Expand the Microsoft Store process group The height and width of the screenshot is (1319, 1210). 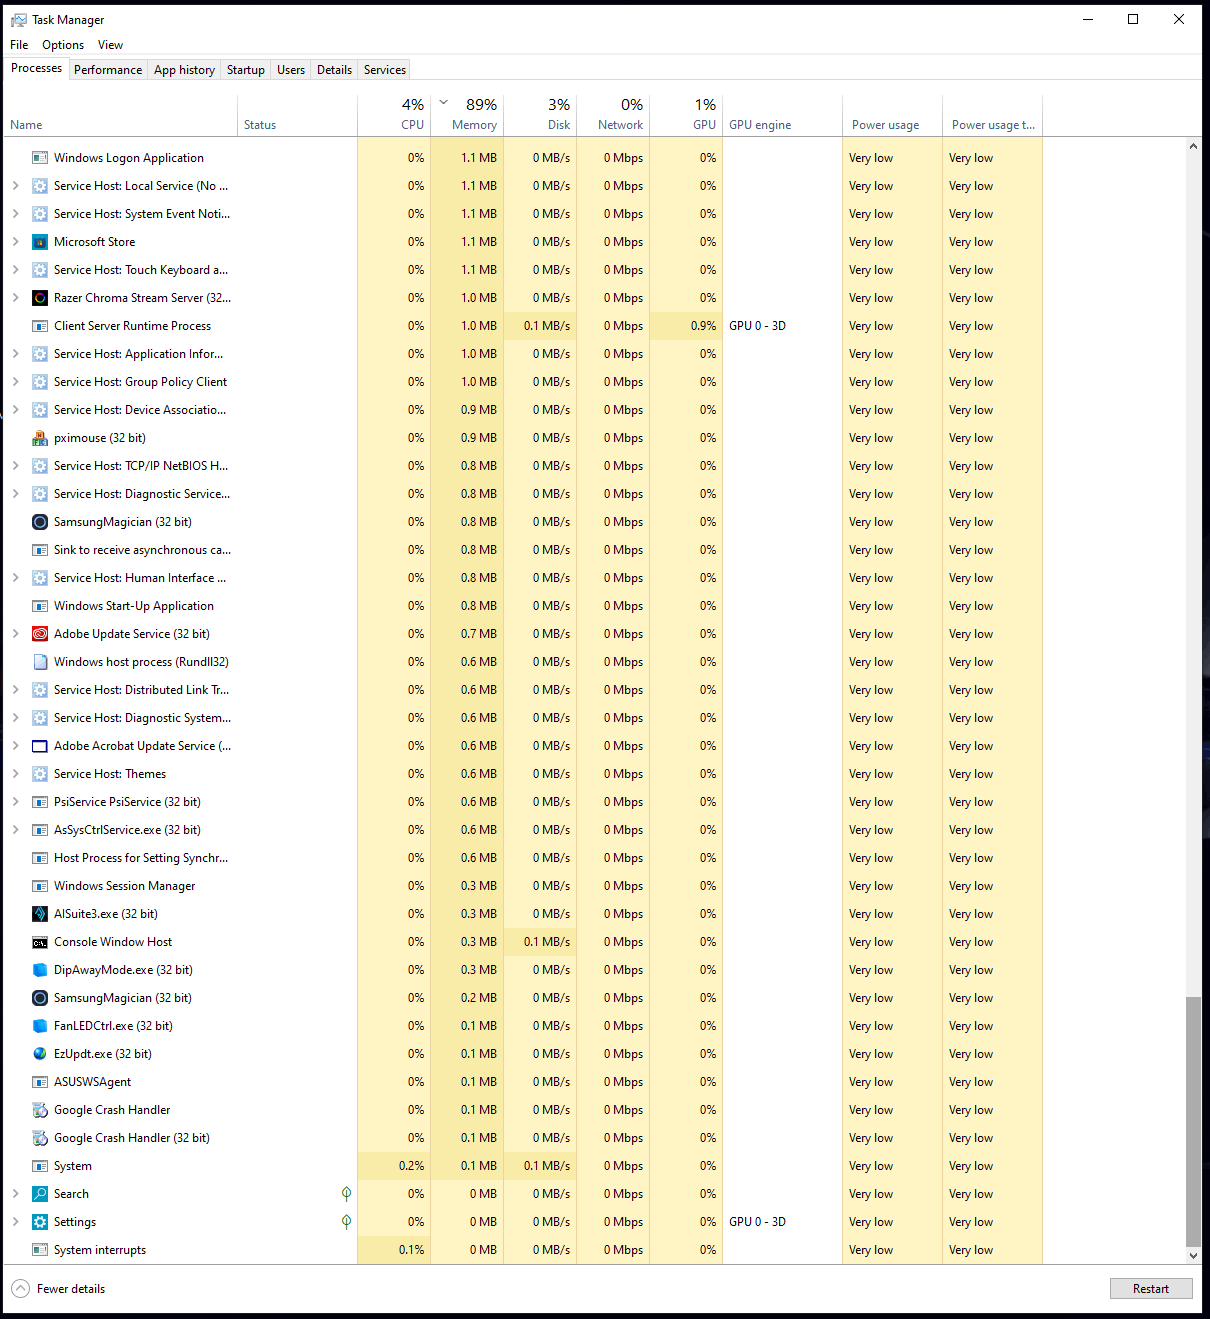point(15,242)
